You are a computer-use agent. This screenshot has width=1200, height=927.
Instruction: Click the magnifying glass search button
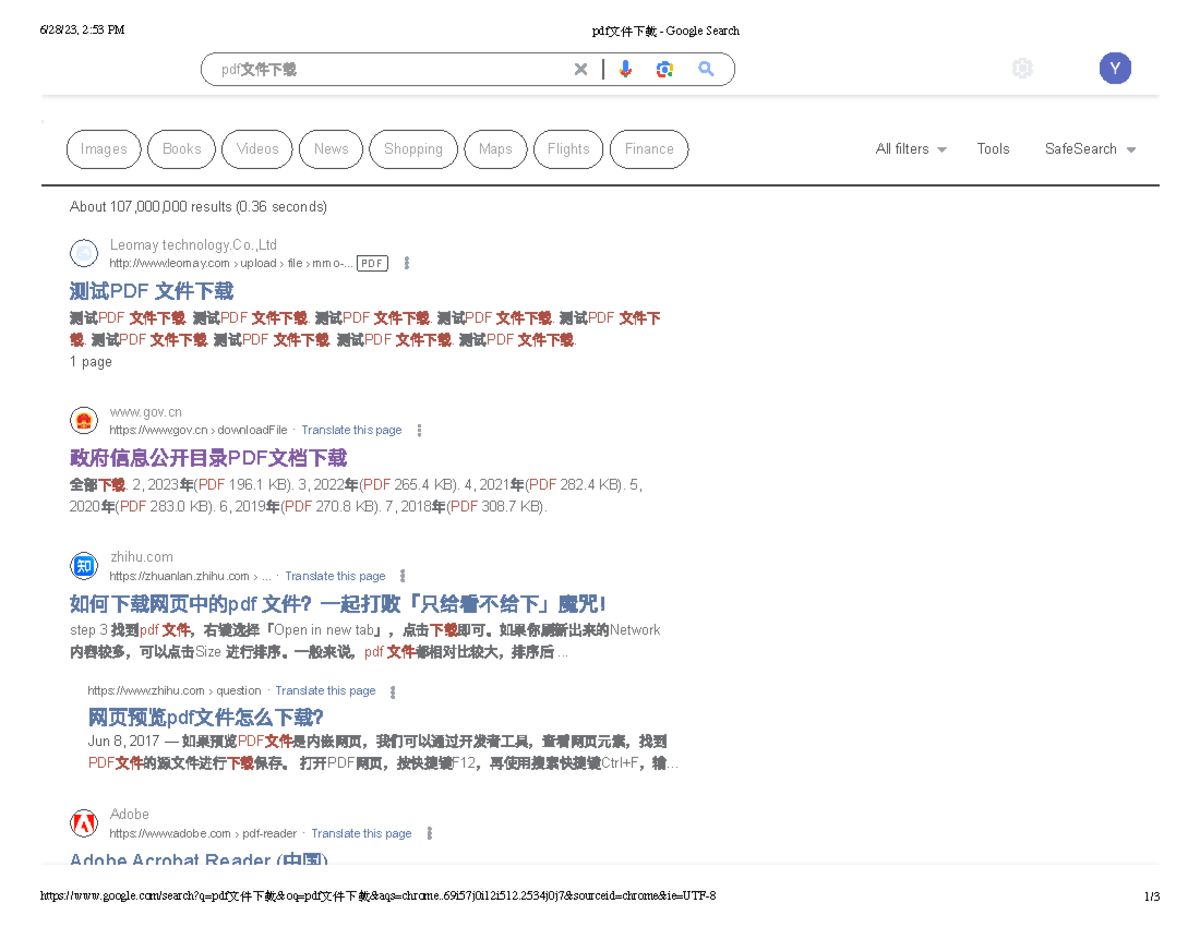tap(706, 69)
